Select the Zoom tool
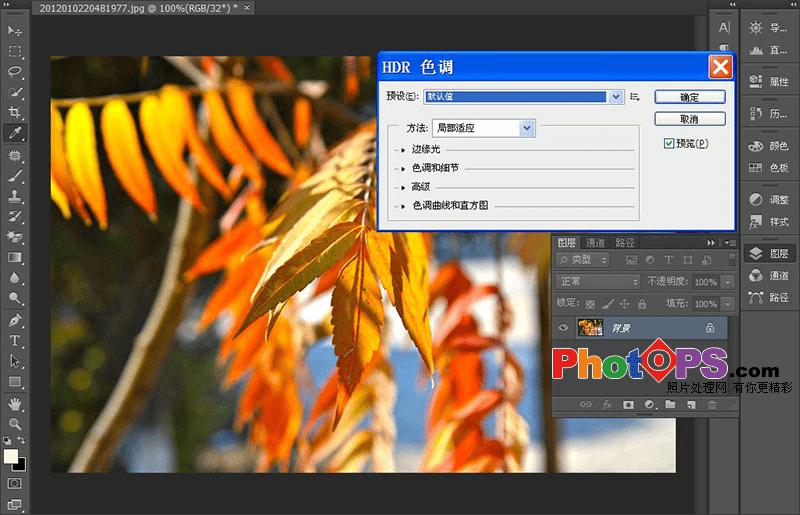 click(15, 424)
